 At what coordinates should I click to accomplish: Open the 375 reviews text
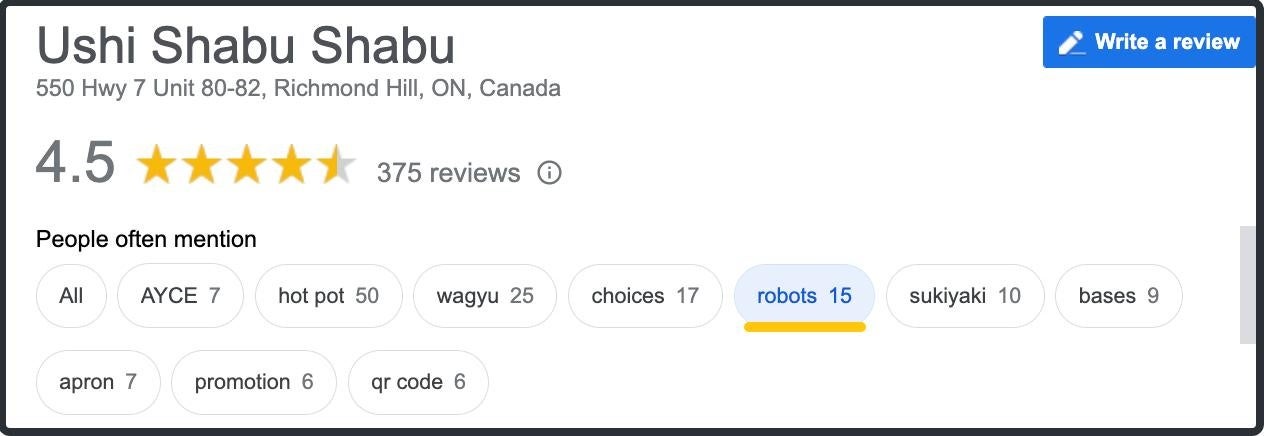pyautogui.click(x=448, y=173)
